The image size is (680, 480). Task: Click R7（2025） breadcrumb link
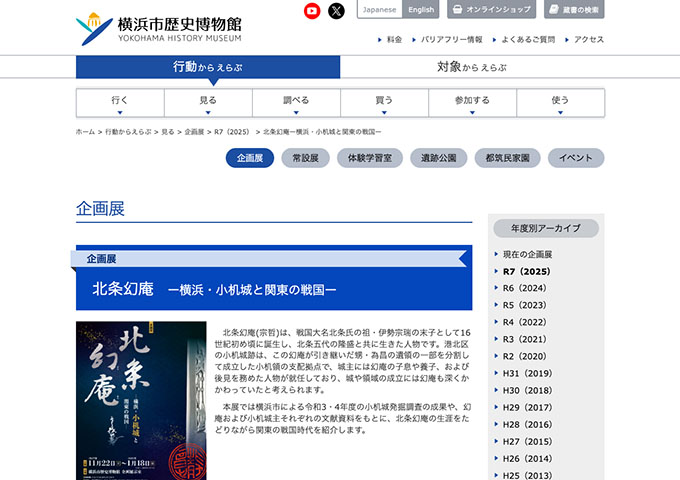click(232, 132)
